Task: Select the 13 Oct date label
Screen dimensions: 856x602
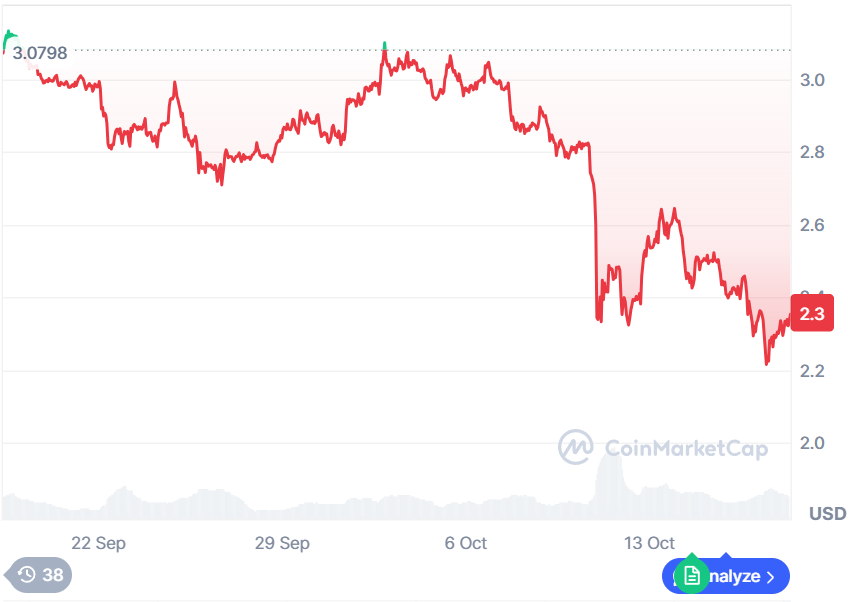Action: click(x=649, y=543)
